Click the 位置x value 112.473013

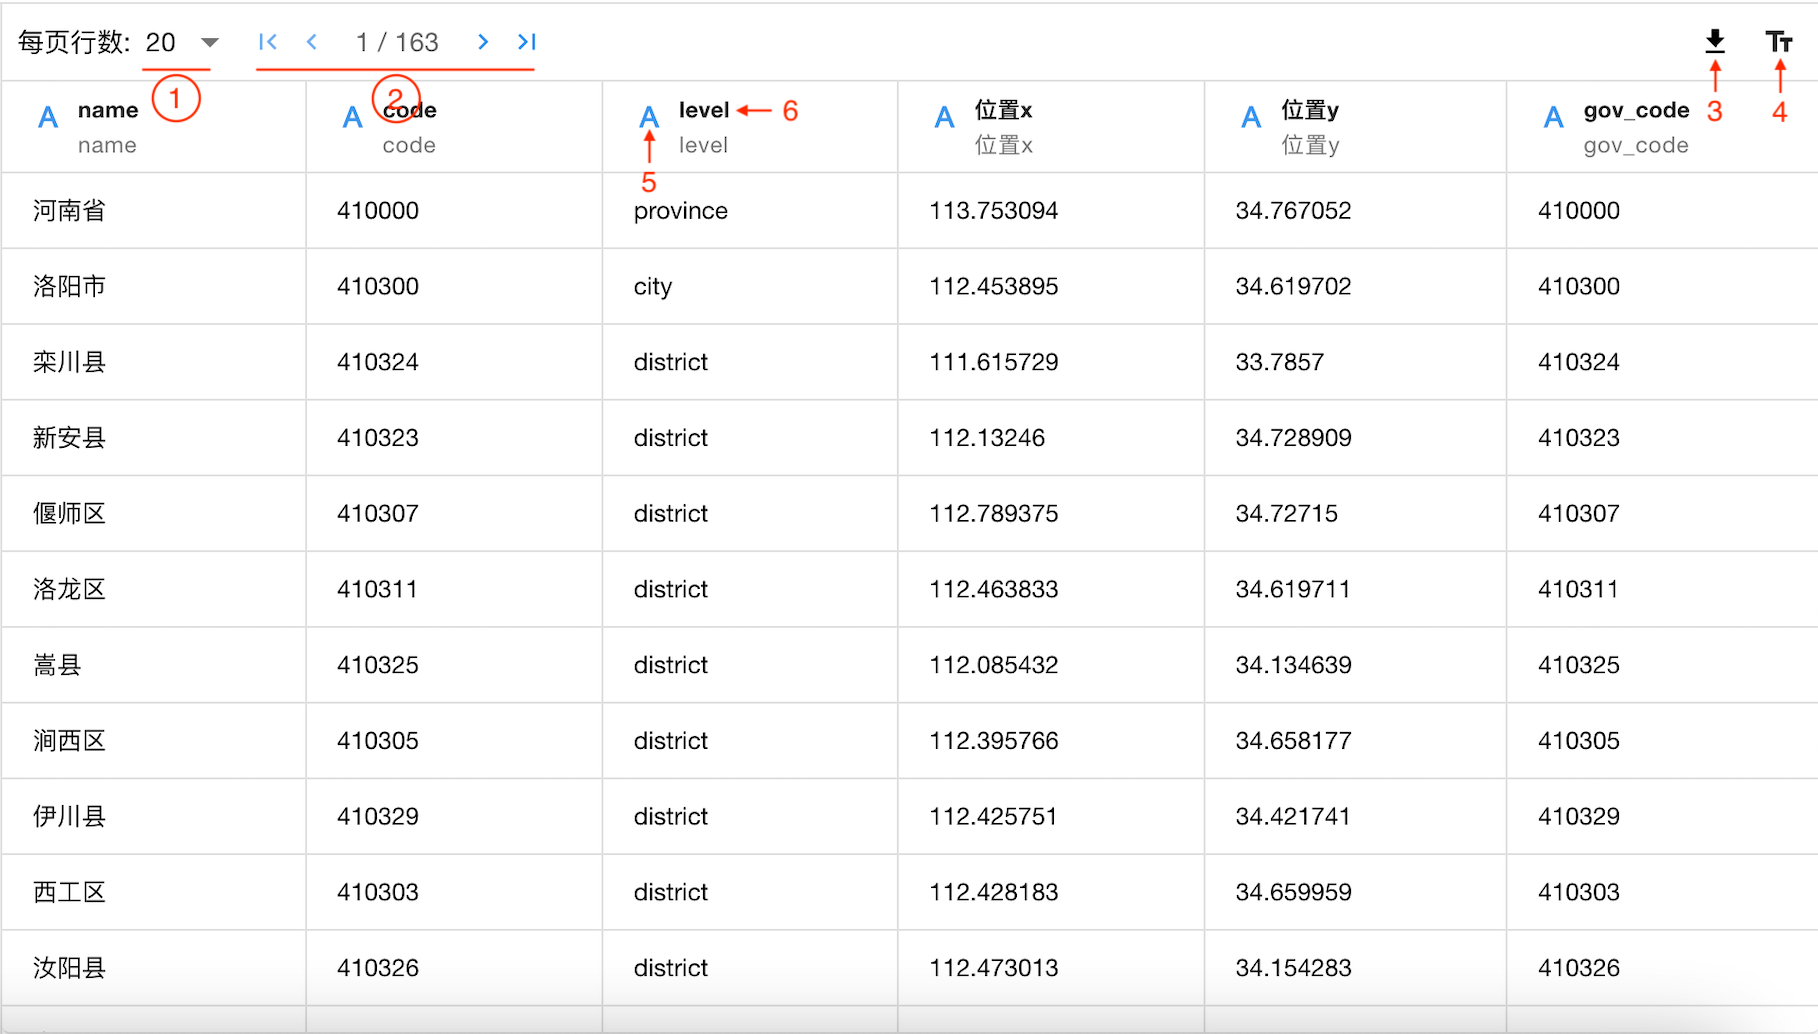[994, 968]
